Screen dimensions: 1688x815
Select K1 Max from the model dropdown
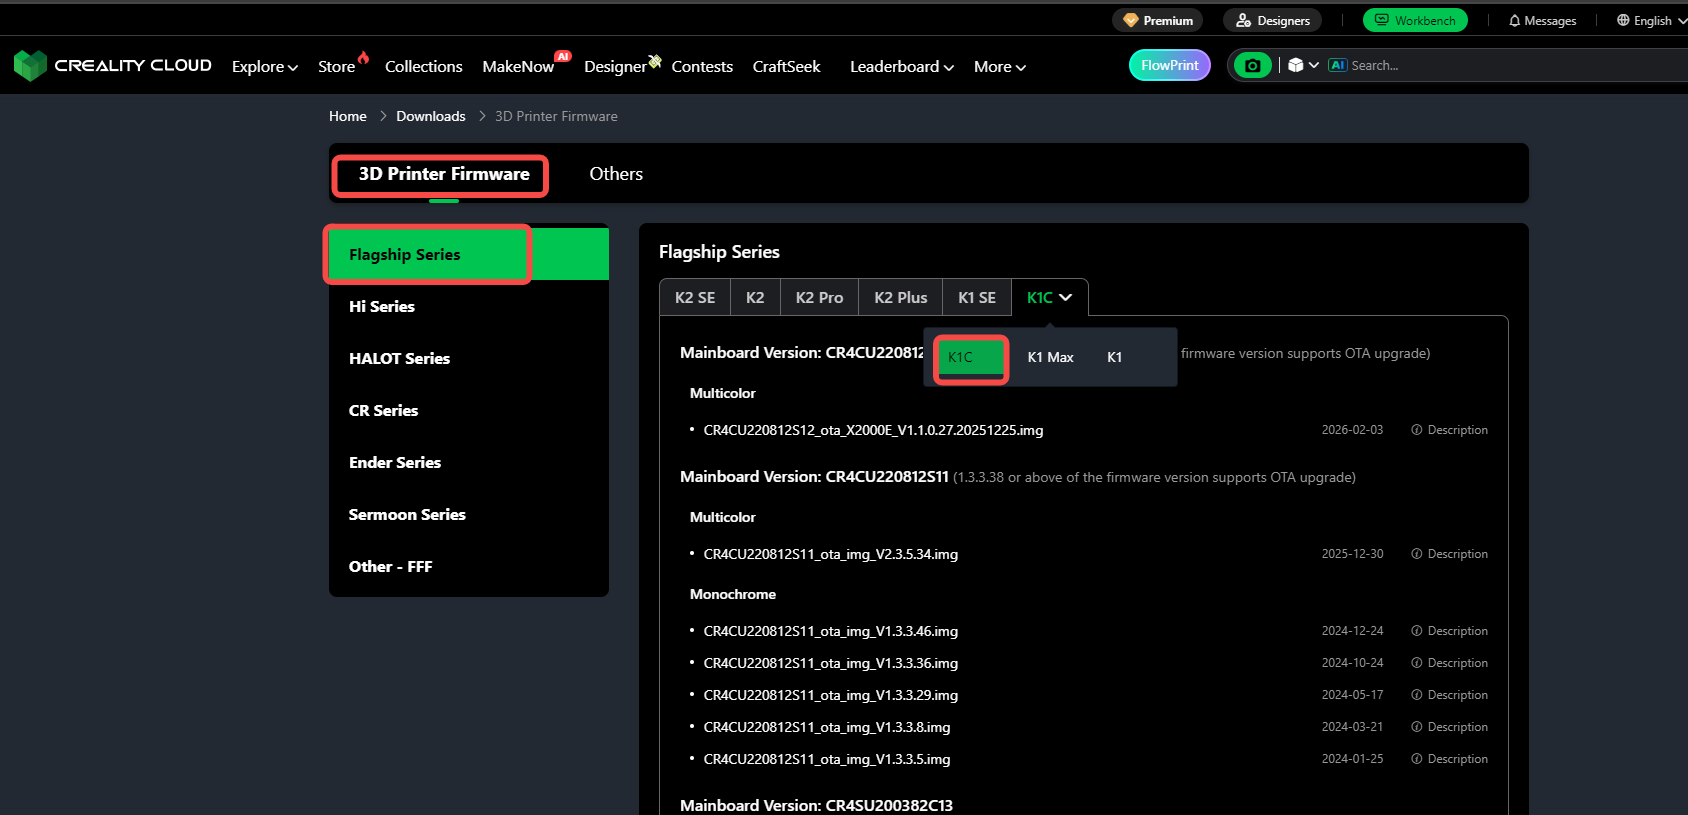[x=1050, y=357]
